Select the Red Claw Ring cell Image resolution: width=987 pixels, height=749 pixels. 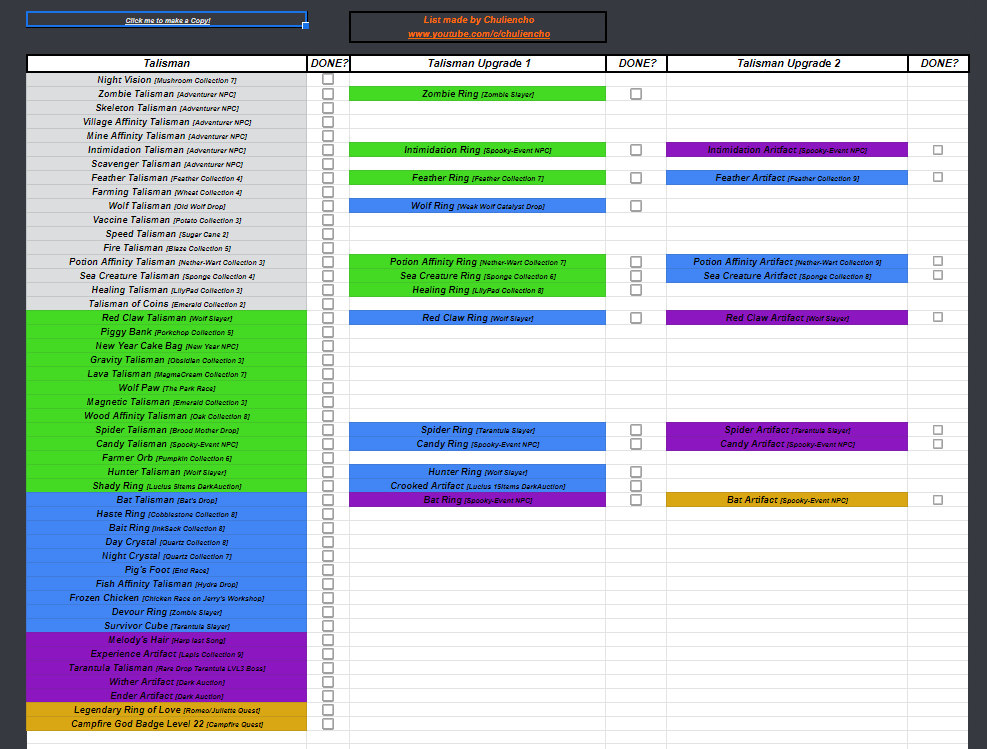[x=478, y=318]
